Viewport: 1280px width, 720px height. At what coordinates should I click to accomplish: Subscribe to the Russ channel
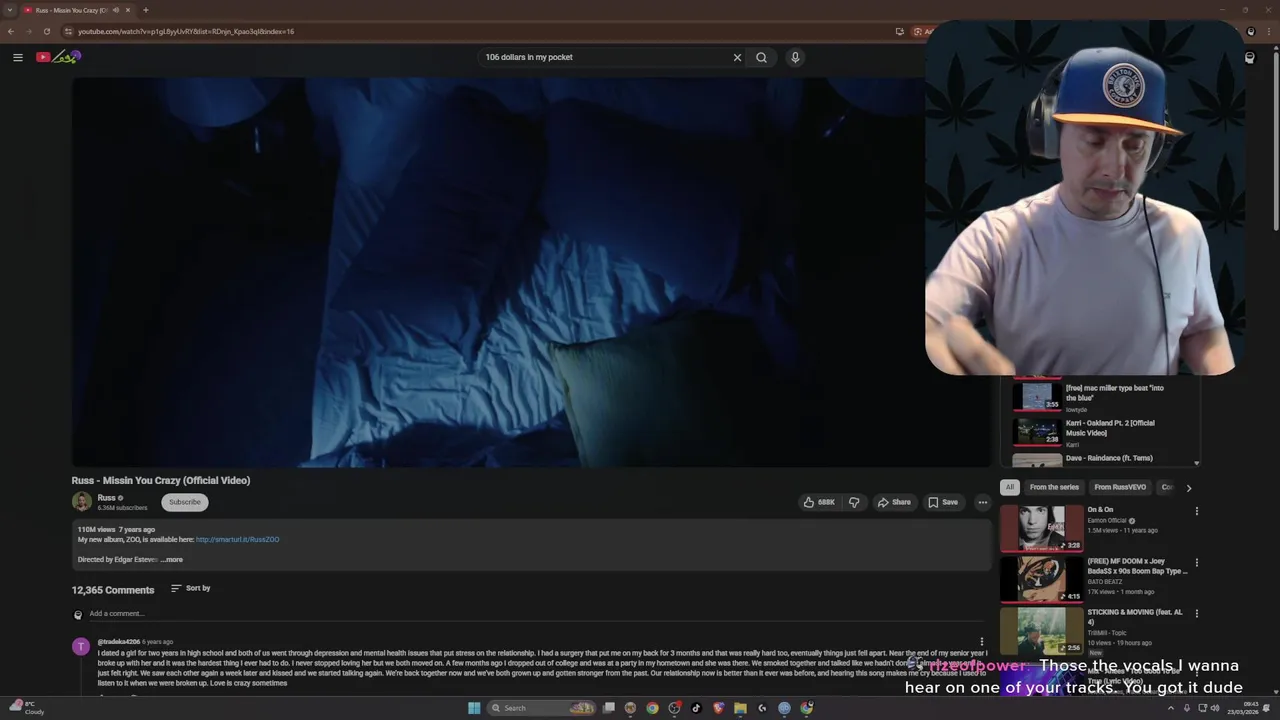185,502
